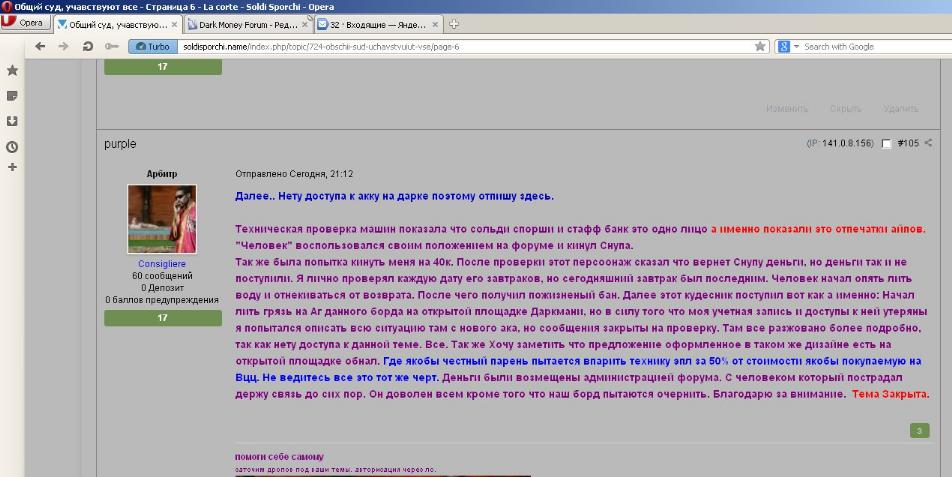Share post #105 with share icon

[928, 143]
